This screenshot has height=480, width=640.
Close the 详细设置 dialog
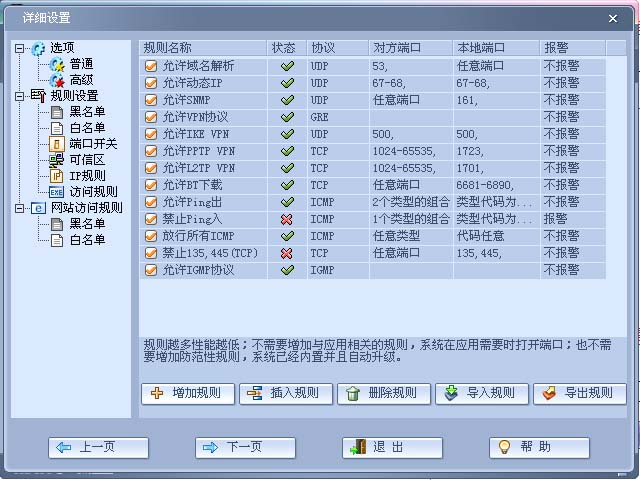613,18
